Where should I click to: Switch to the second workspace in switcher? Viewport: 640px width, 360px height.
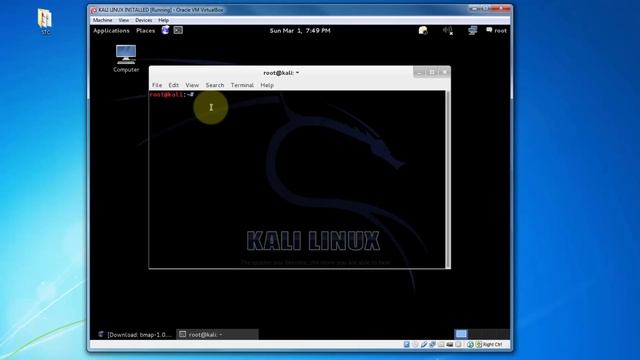(x=474, y=334)
